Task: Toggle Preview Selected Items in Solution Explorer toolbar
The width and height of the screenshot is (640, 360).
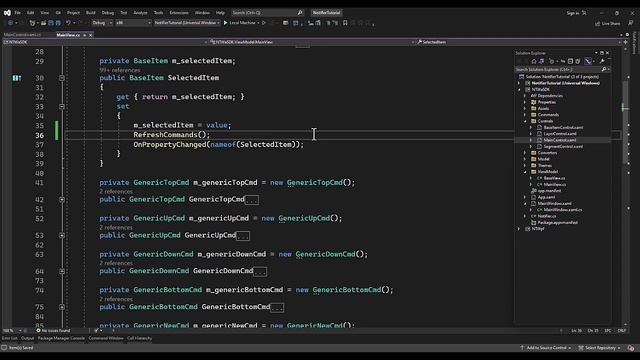Action: pyautogui.click(x=588, y=61)
